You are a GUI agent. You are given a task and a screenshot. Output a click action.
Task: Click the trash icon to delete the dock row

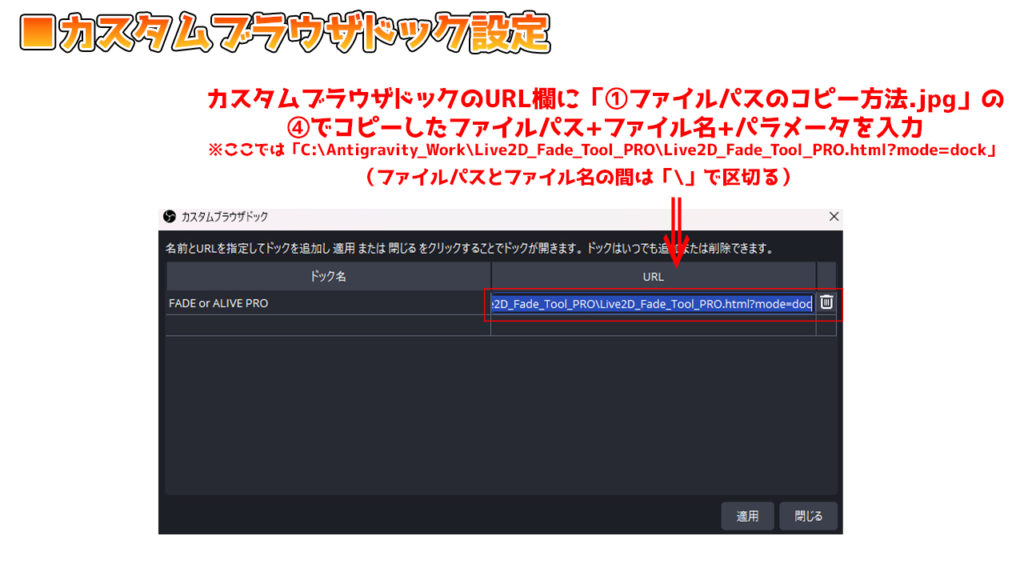826,303
